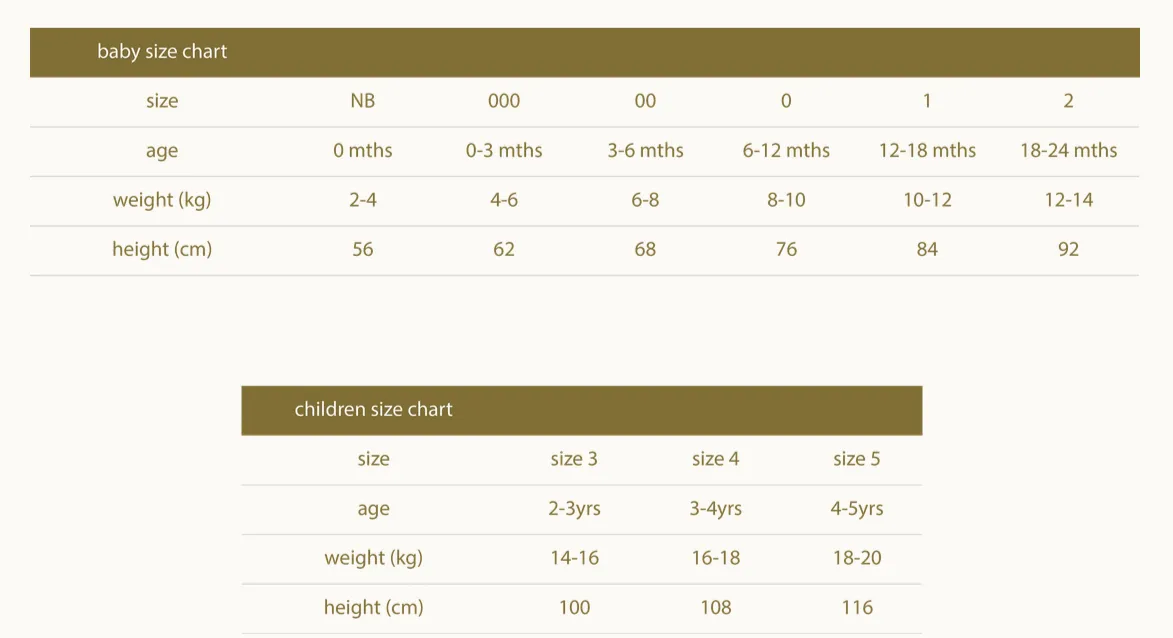
Task: Select height value 108
Action: 715,607
